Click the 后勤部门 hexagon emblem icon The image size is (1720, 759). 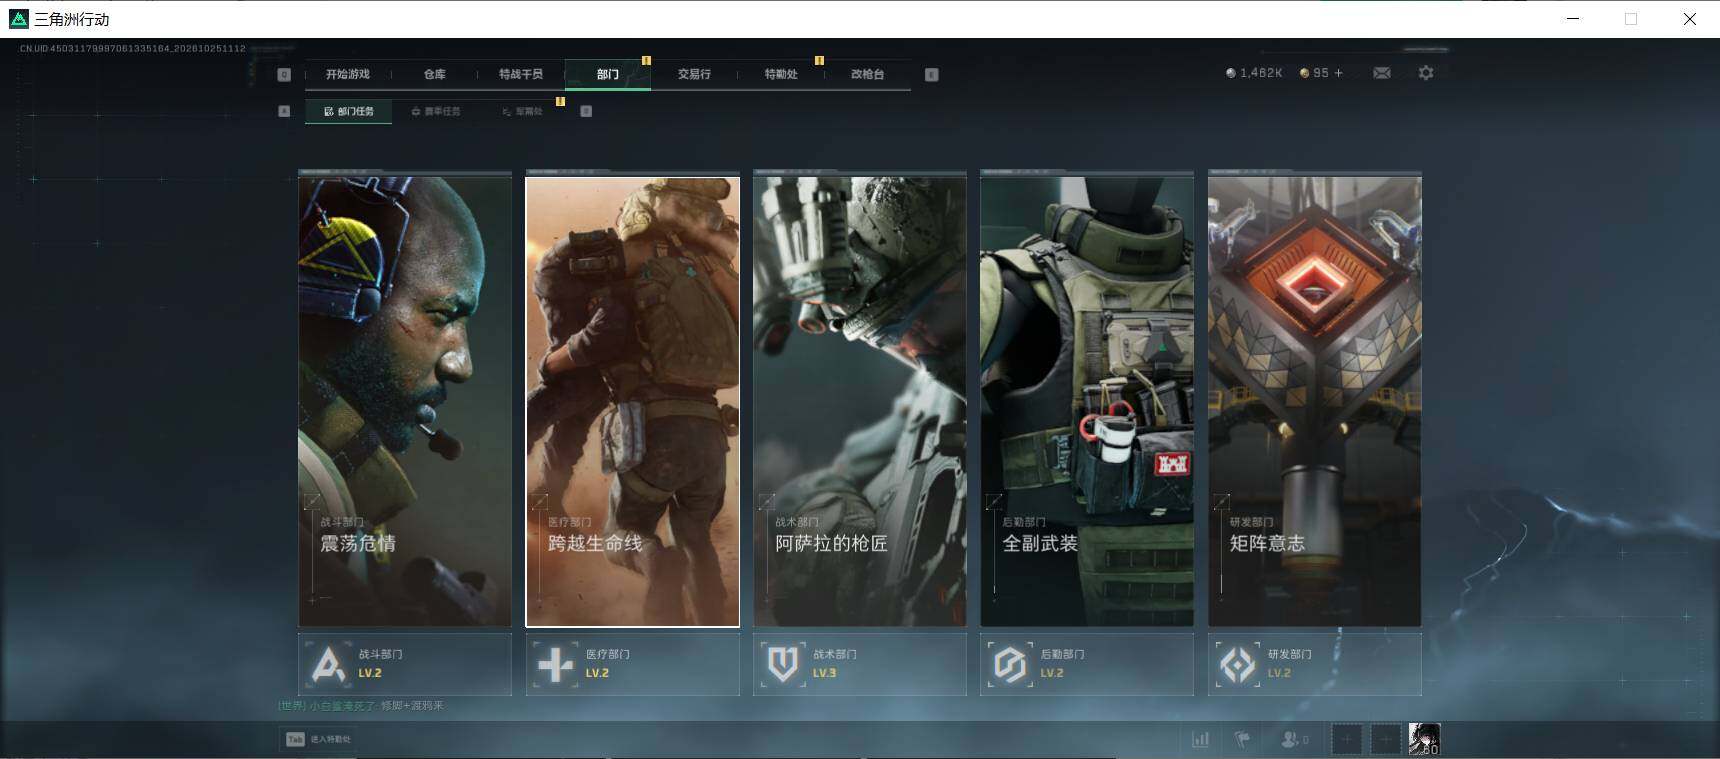coord(1010,664)
